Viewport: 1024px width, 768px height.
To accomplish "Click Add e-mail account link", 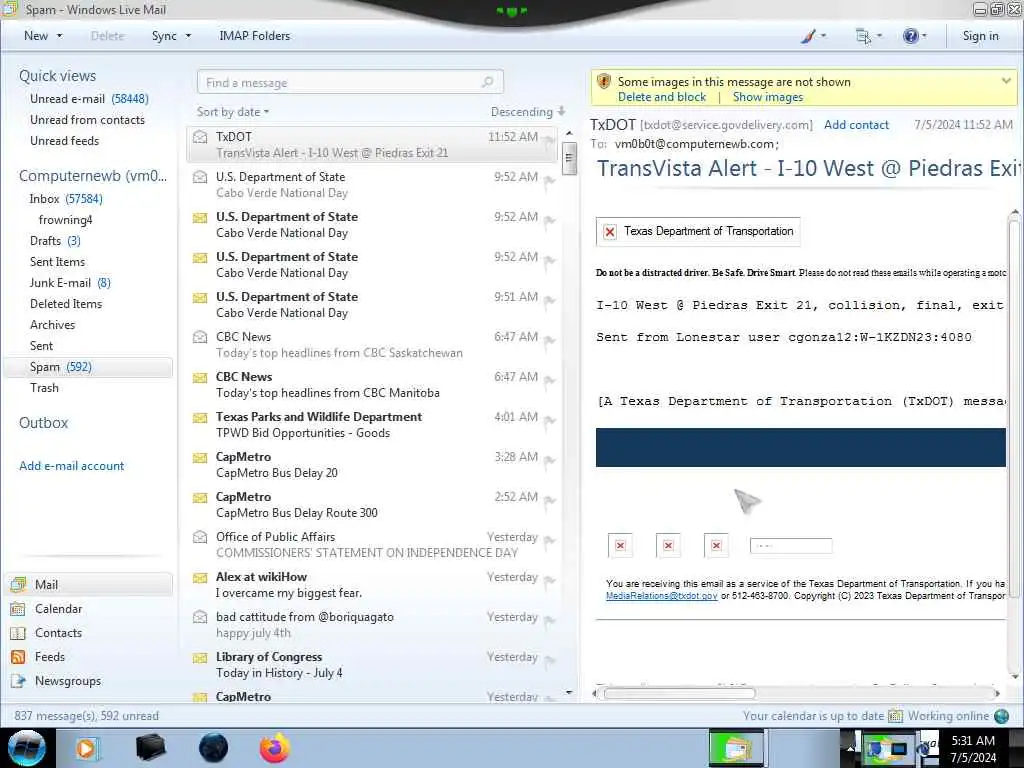I will point(72,466).
